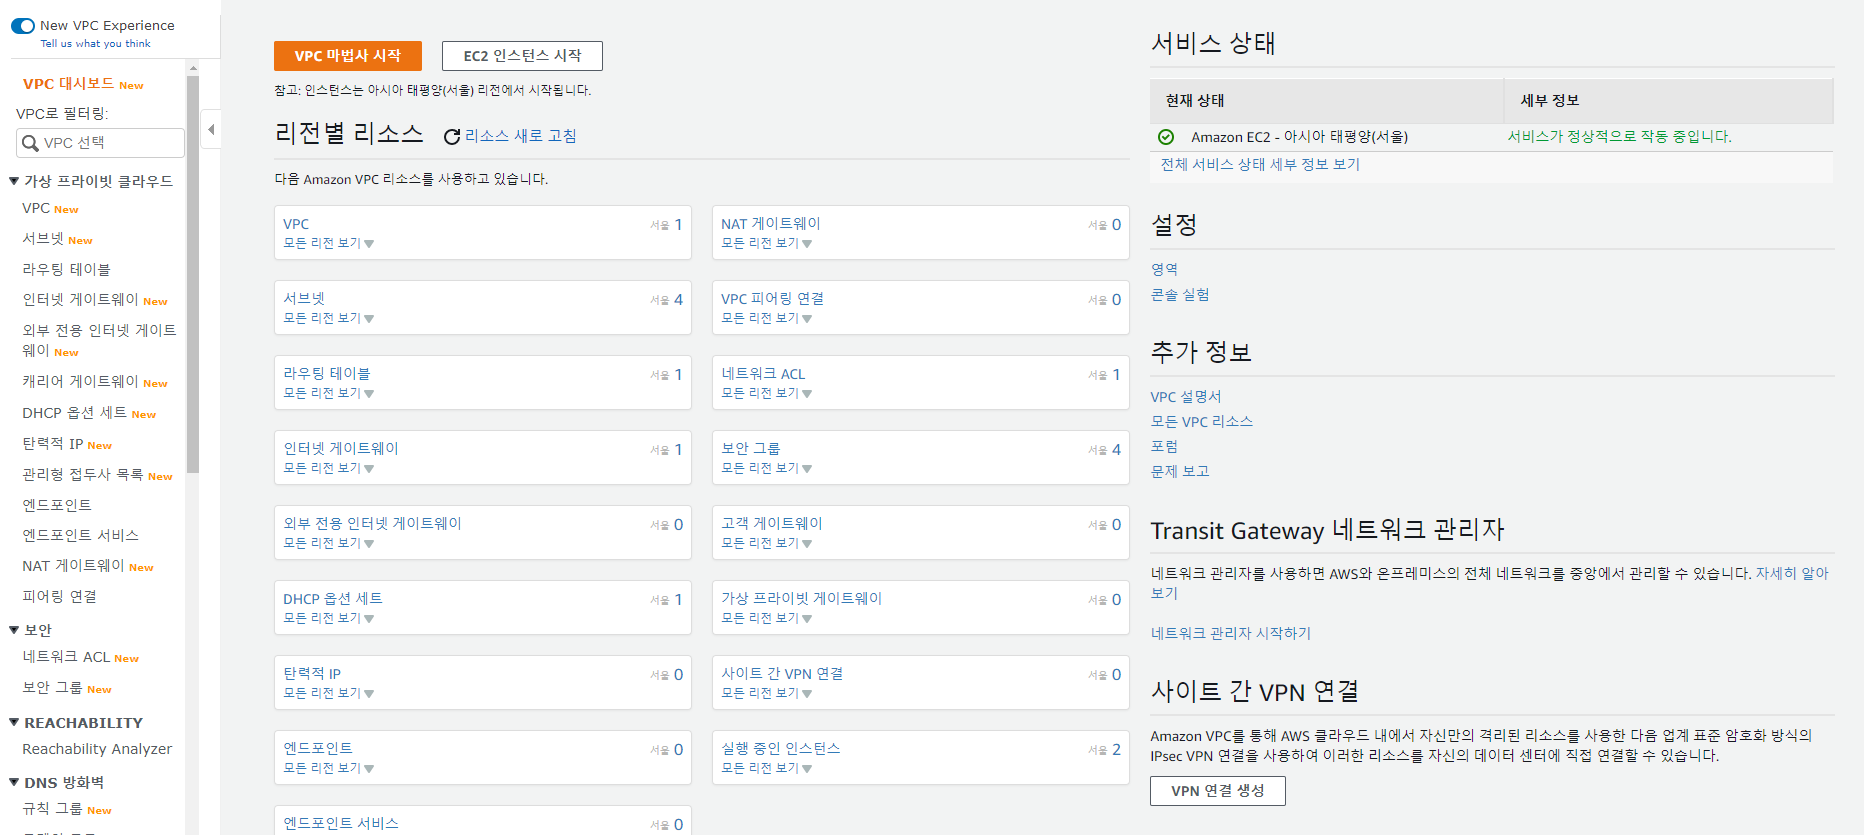The image size is (1864, 835).
Task: Open 모든 리전 보기 dropdown under VPC card
Action: tap(329, 243)
